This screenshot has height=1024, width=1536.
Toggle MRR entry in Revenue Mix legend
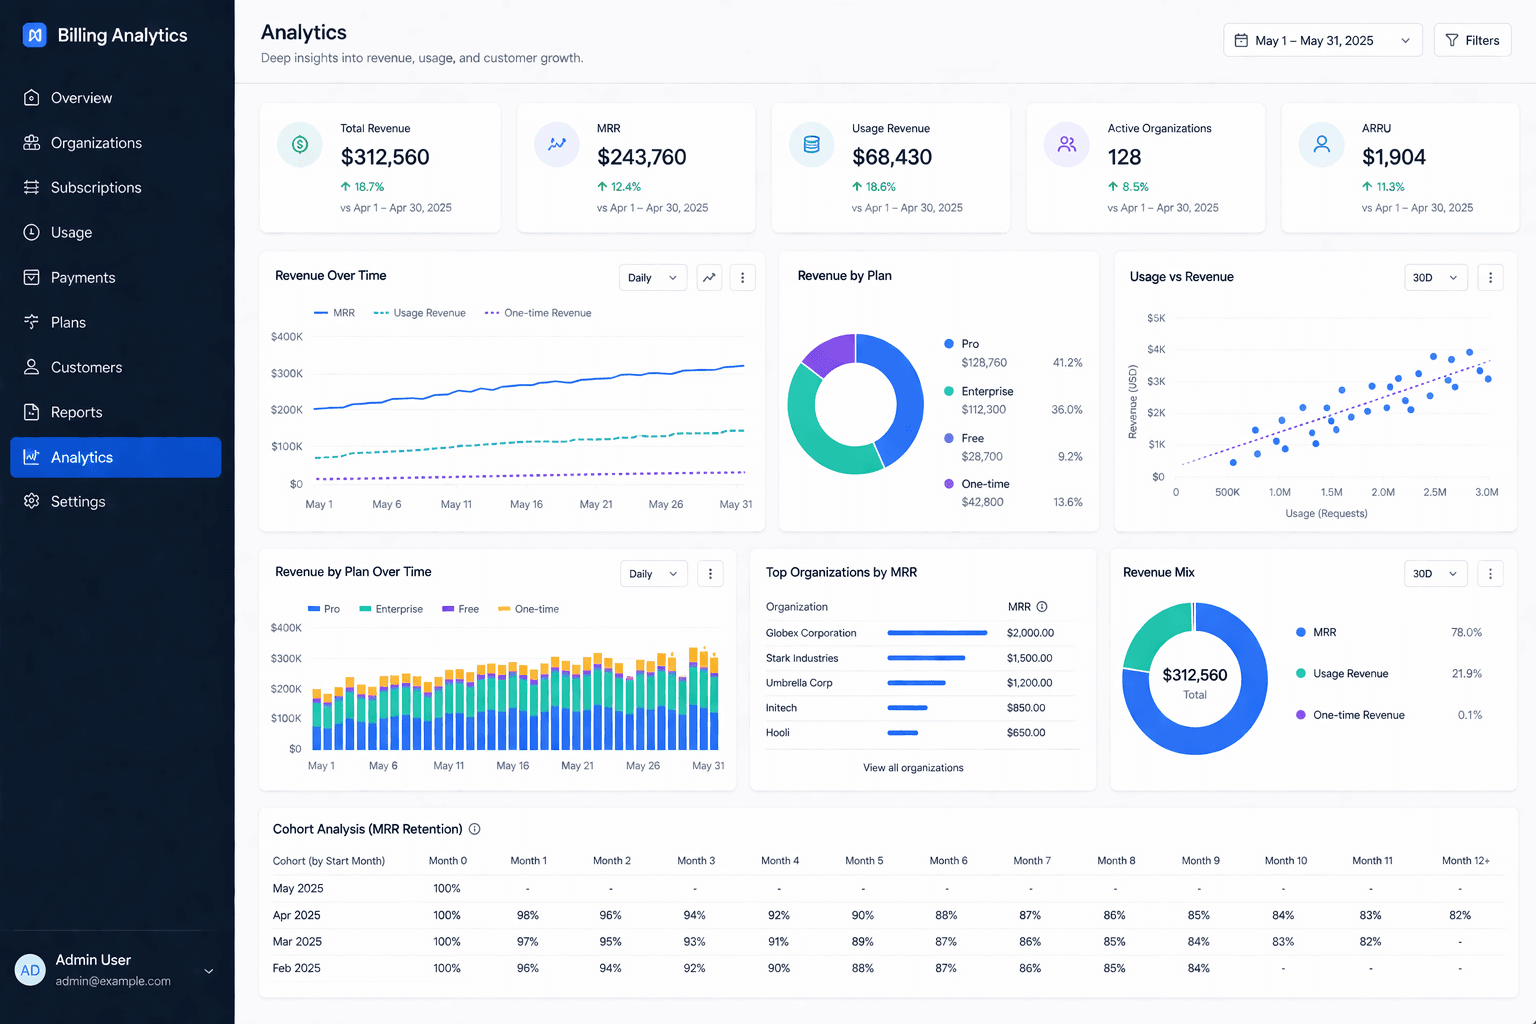click(x=1316, y=632)
